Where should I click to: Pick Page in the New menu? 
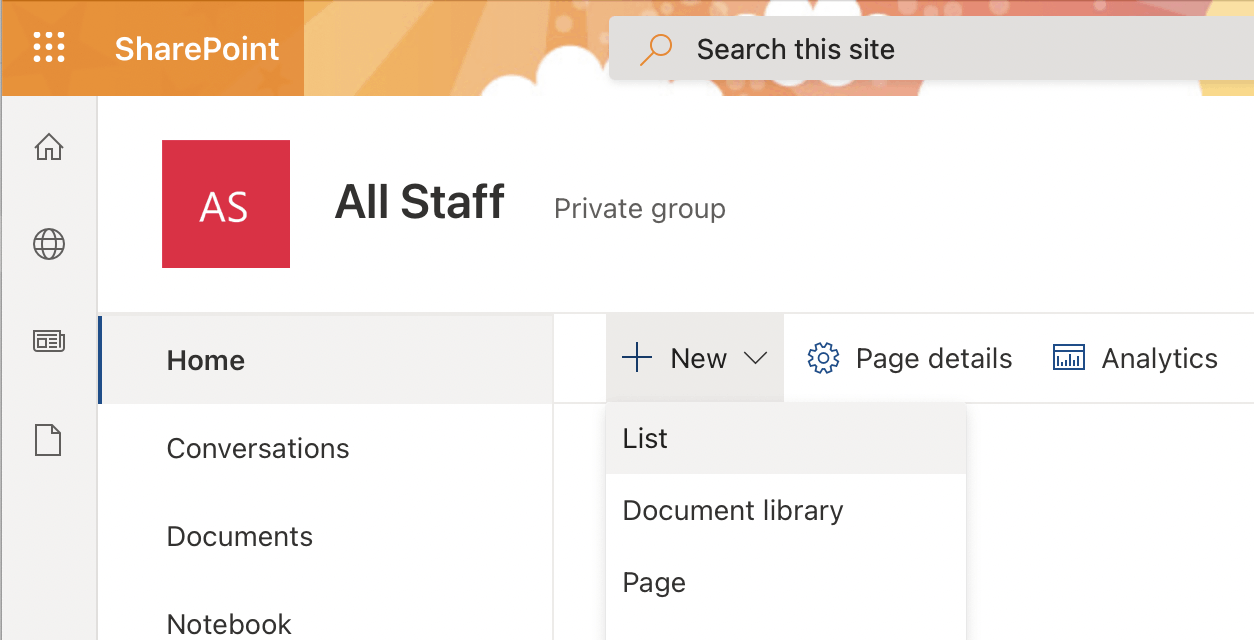point(655,583)
